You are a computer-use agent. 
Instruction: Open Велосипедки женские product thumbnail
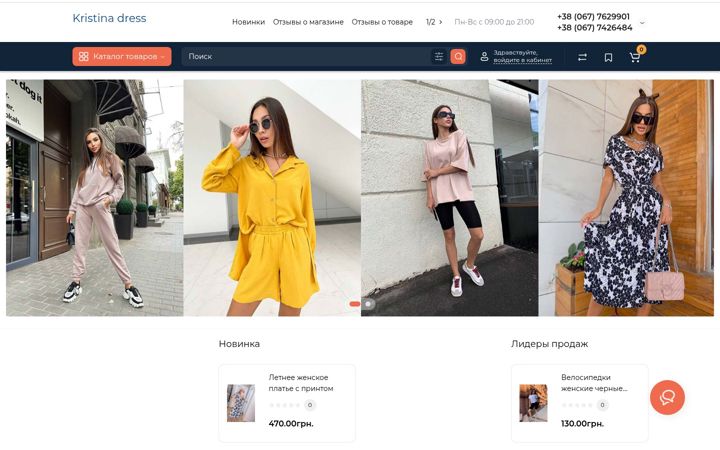534,403
